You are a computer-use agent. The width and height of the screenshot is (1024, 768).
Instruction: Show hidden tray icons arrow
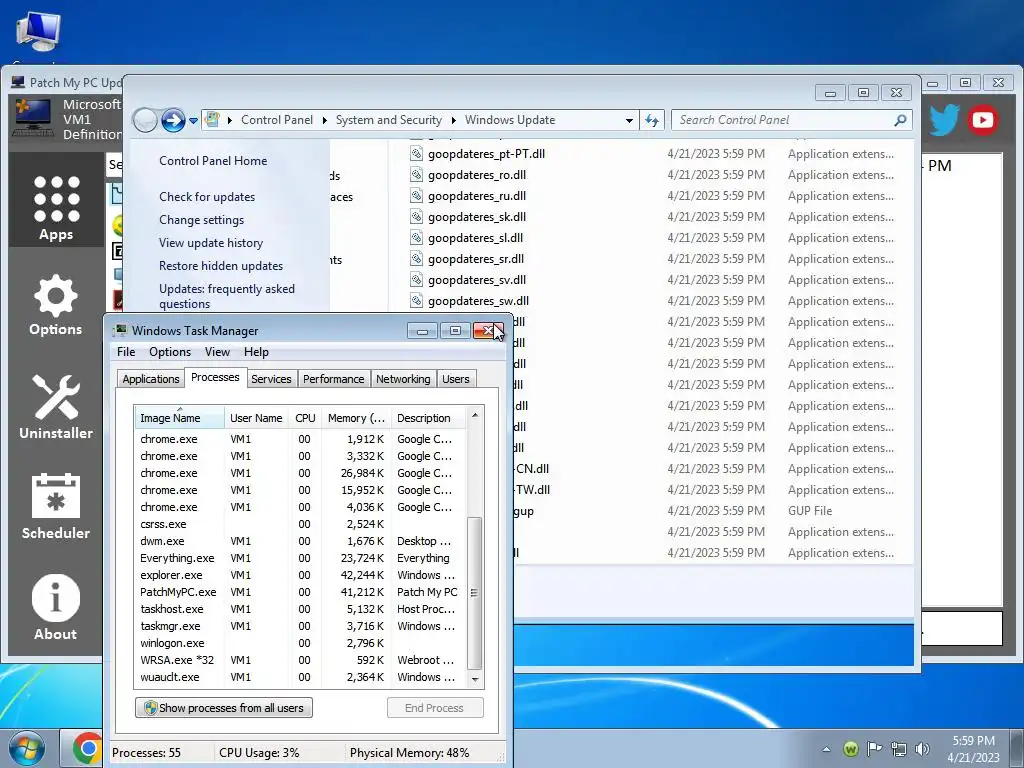tap(826, 749)
